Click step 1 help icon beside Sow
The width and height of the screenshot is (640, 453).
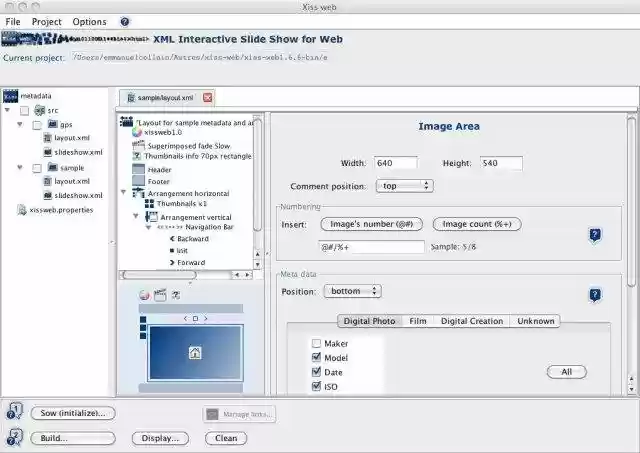15,412
